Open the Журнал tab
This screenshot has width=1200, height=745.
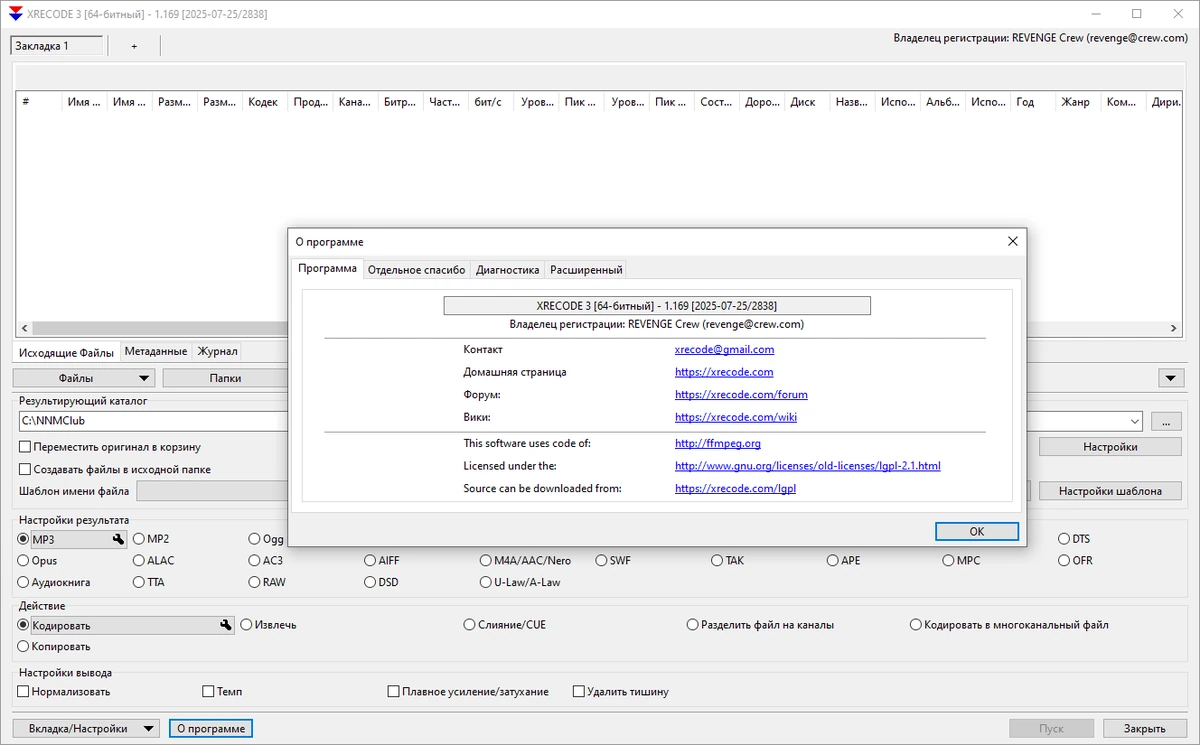(217, 352)
